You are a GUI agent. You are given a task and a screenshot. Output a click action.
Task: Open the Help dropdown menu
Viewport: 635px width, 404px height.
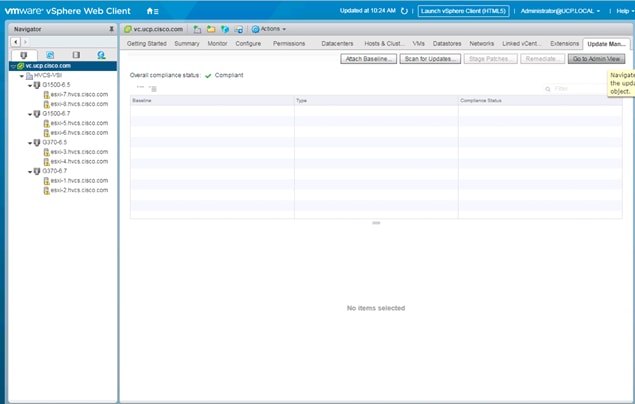click(x=625, y=11)
